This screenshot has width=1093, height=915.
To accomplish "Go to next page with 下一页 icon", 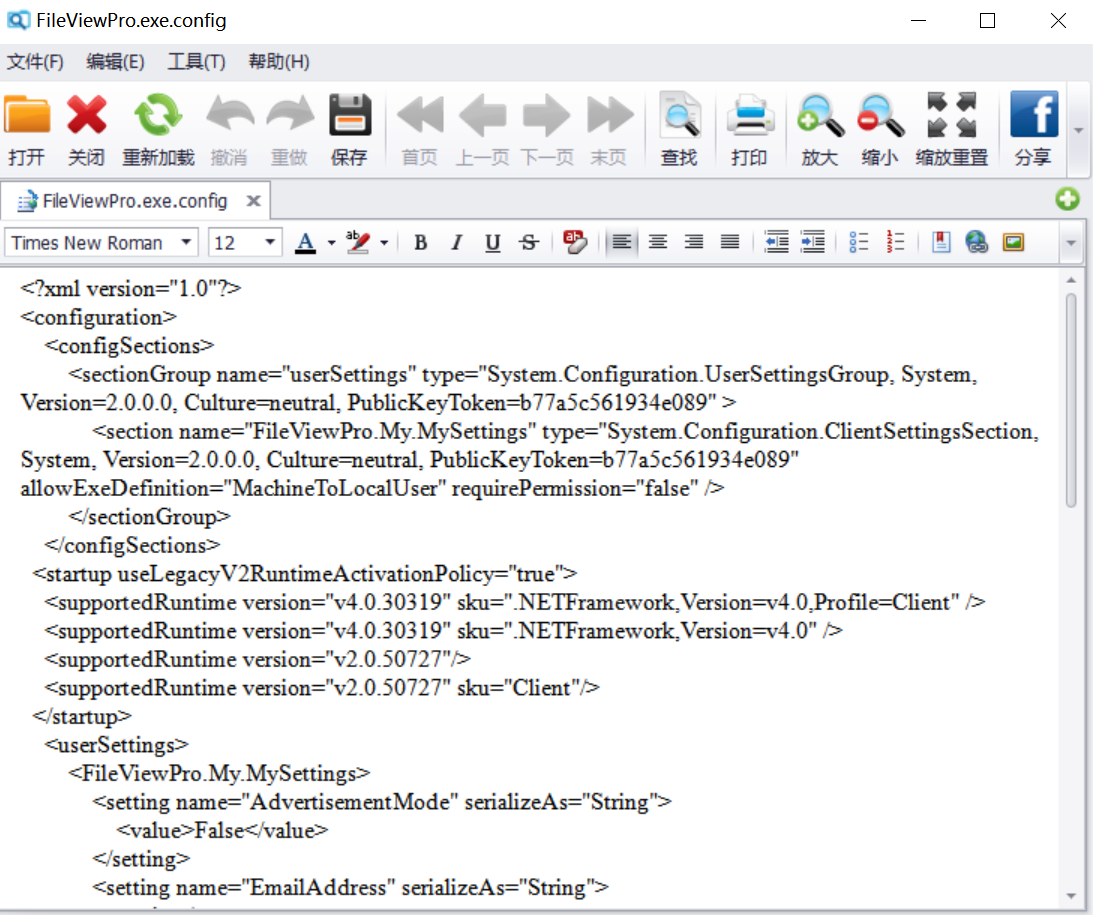I will coord(547,130).
